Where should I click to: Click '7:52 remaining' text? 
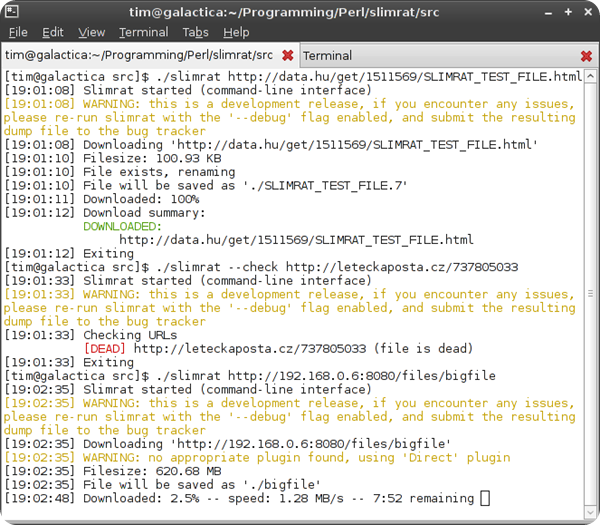pyautogui.click(x=423, y=498)
